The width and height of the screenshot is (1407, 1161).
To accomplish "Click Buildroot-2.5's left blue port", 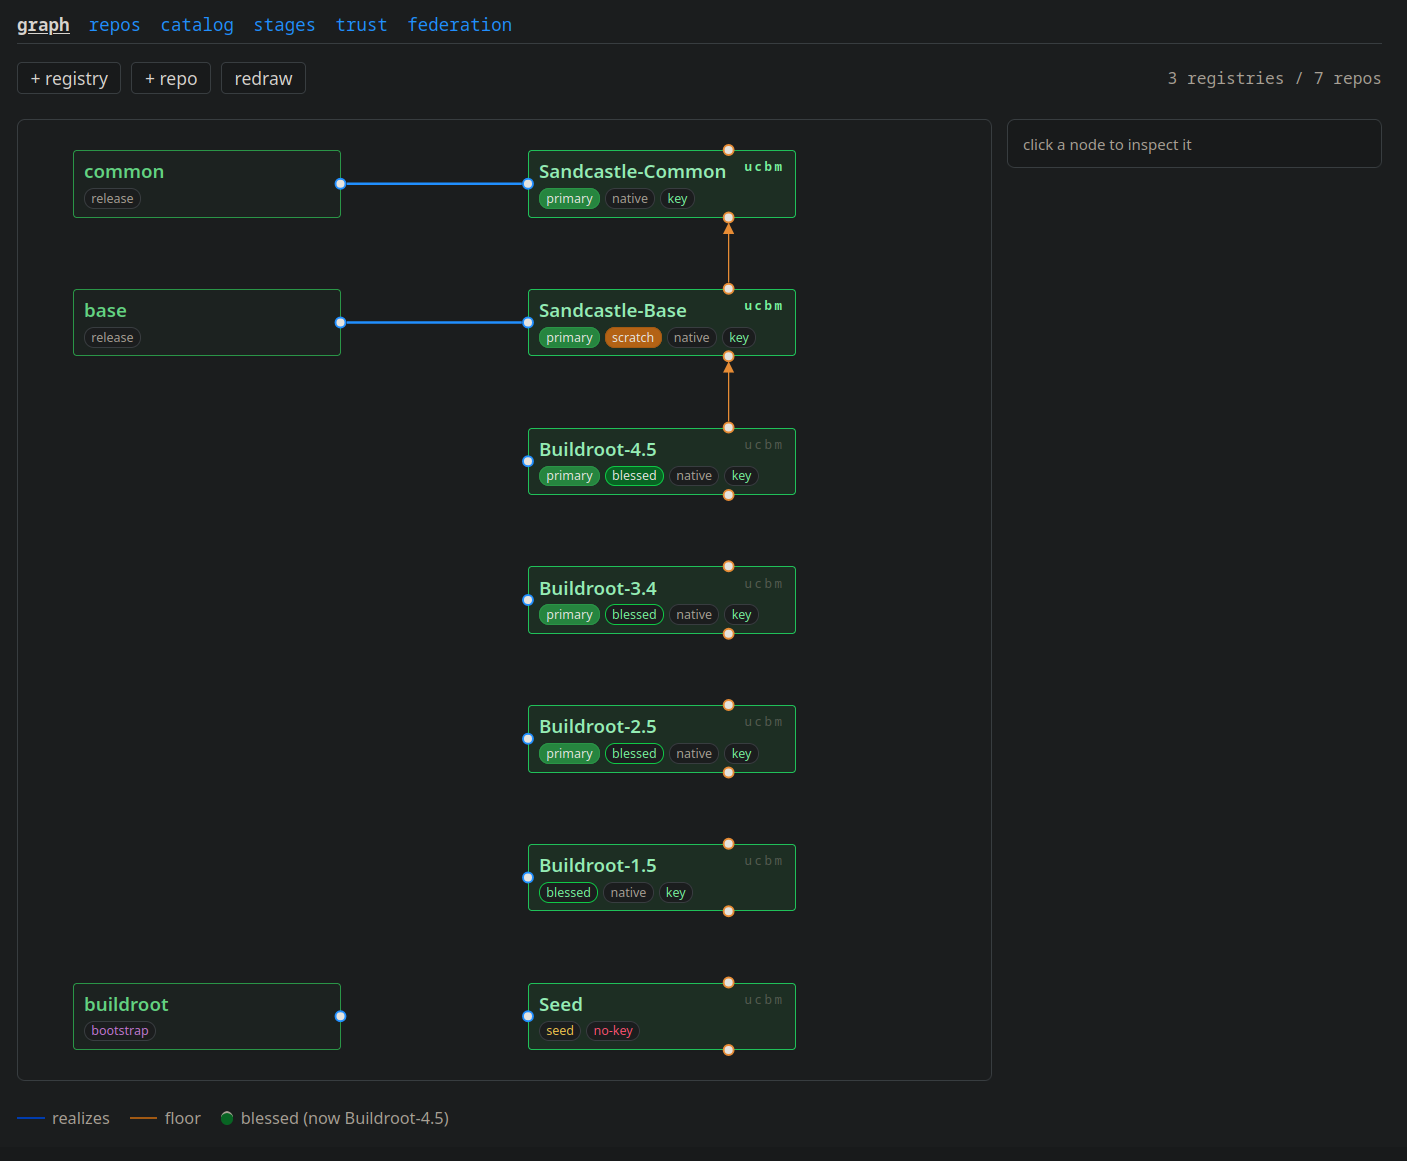I will click(x=528, y=739).
